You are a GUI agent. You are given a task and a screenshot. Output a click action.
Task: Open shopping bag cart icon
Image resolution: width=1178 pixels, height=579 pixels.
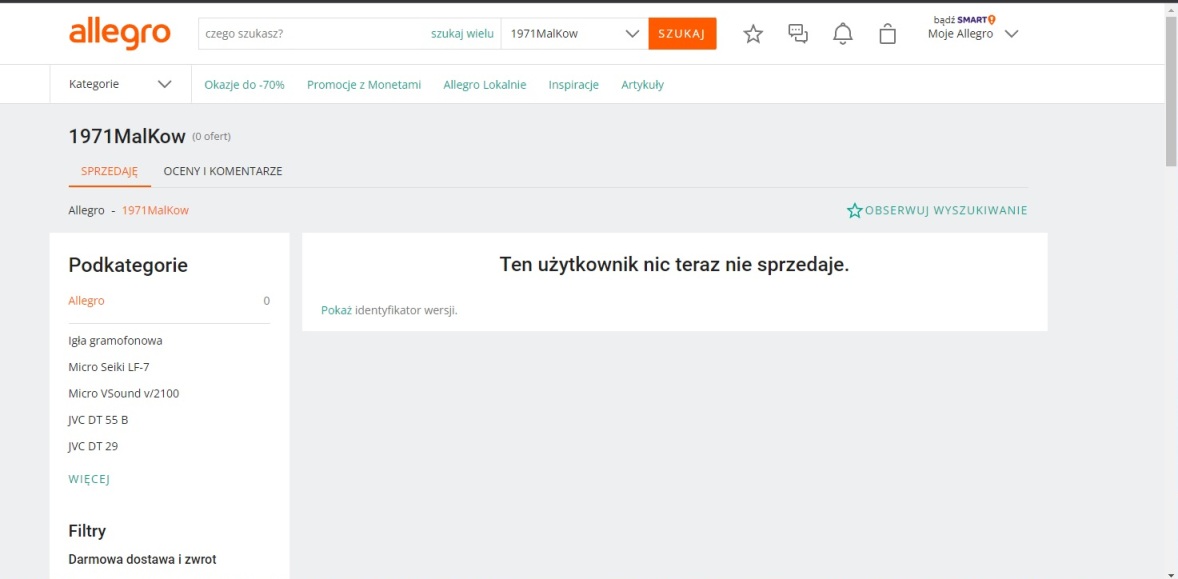[x=887, y=34]
